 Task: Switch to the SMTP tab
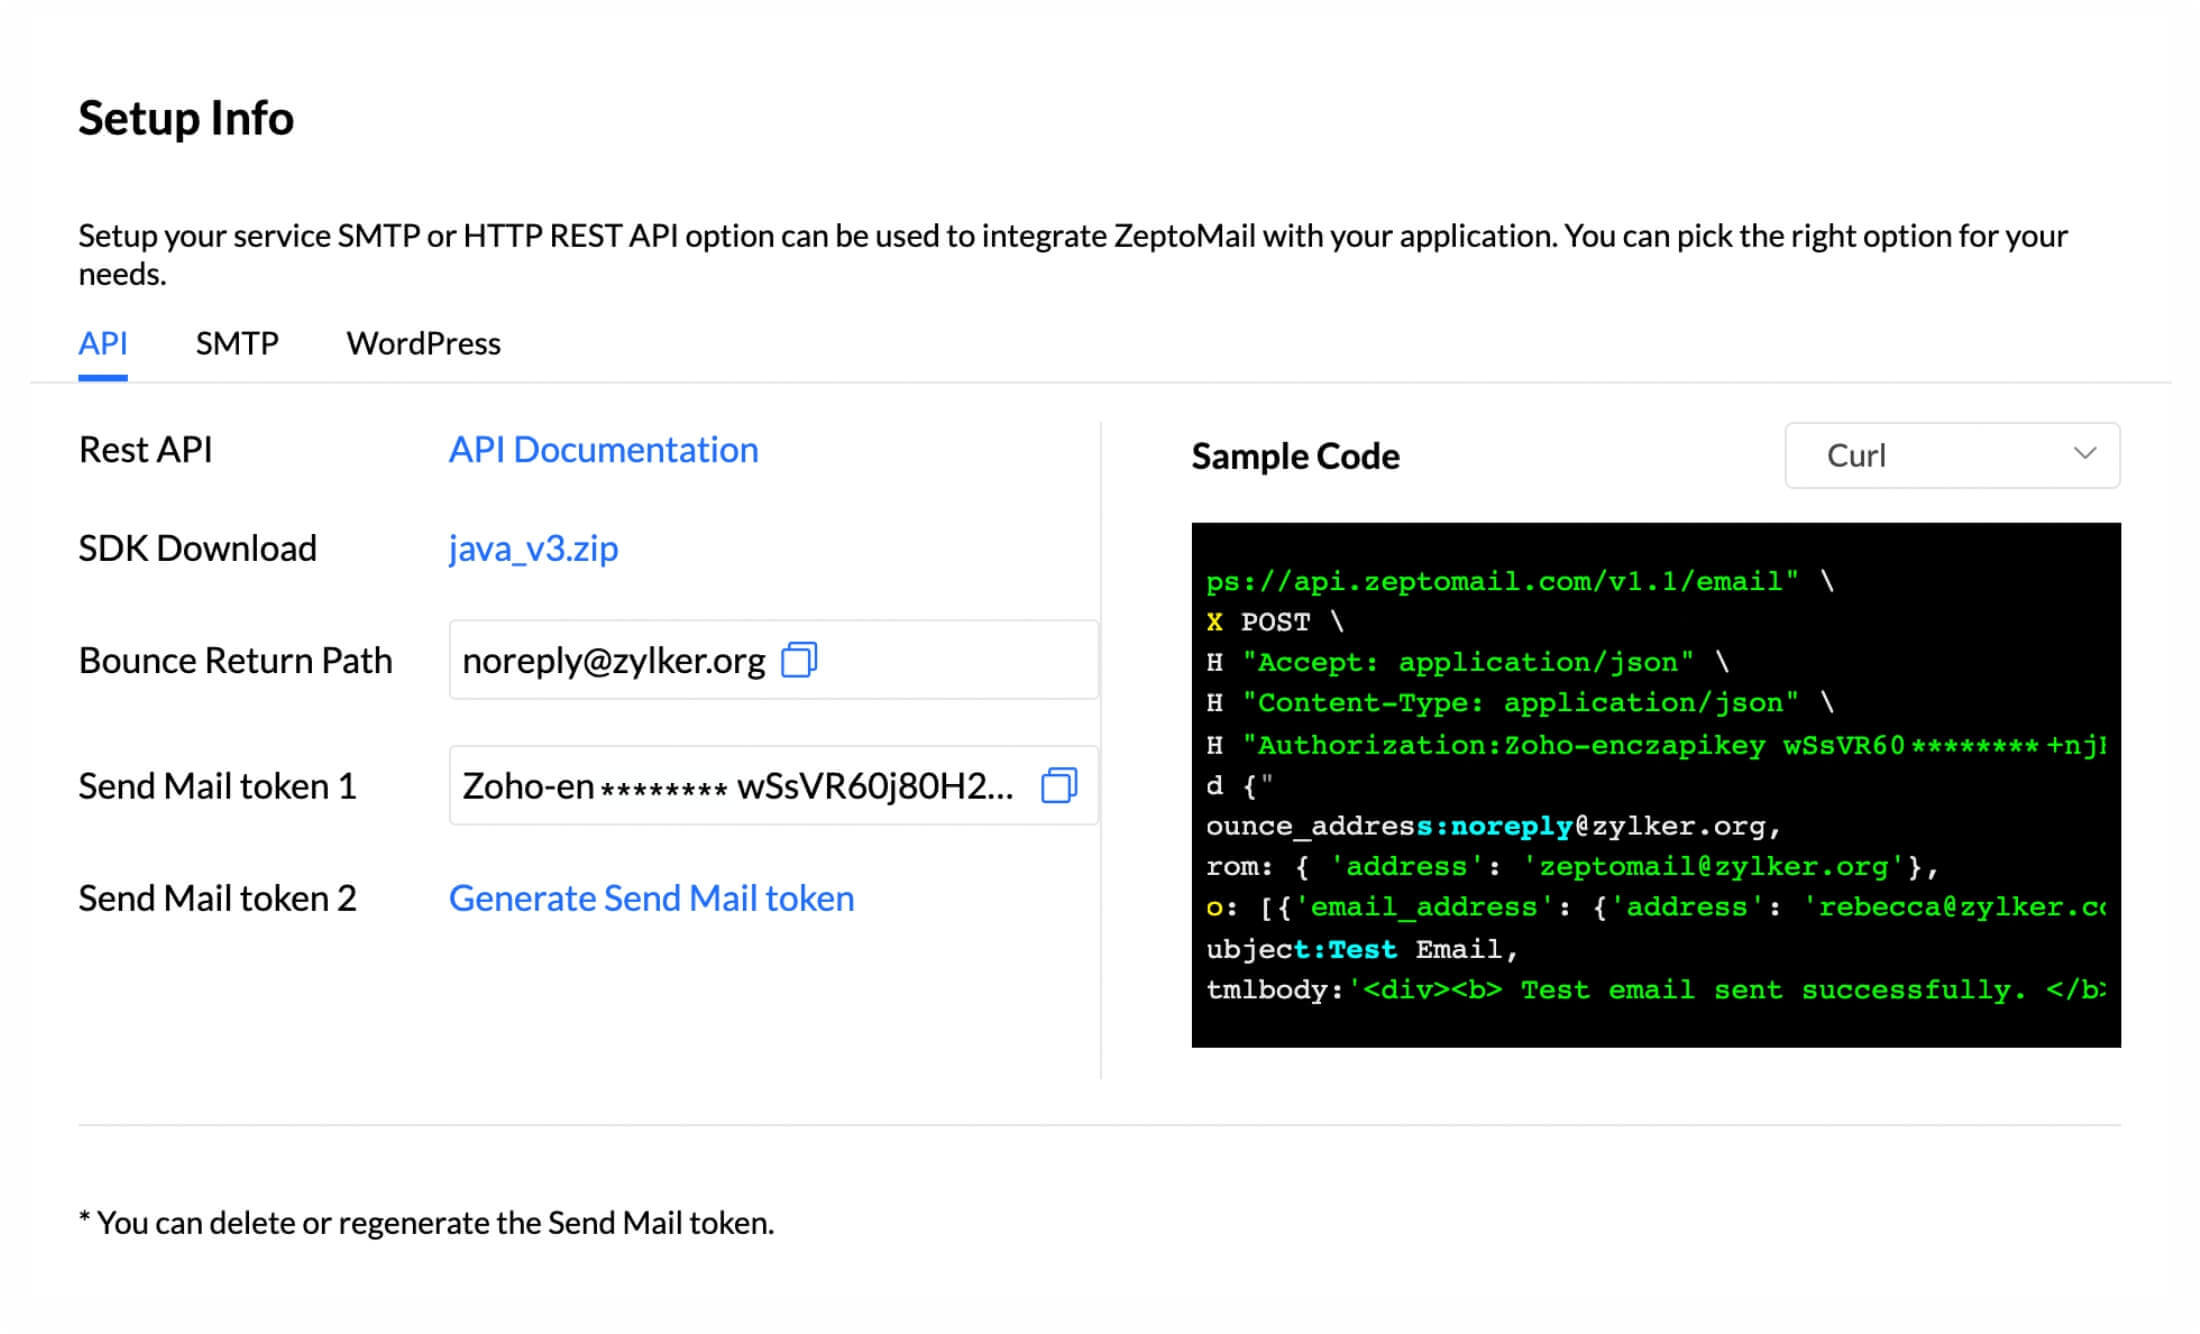tap(237, 343)
